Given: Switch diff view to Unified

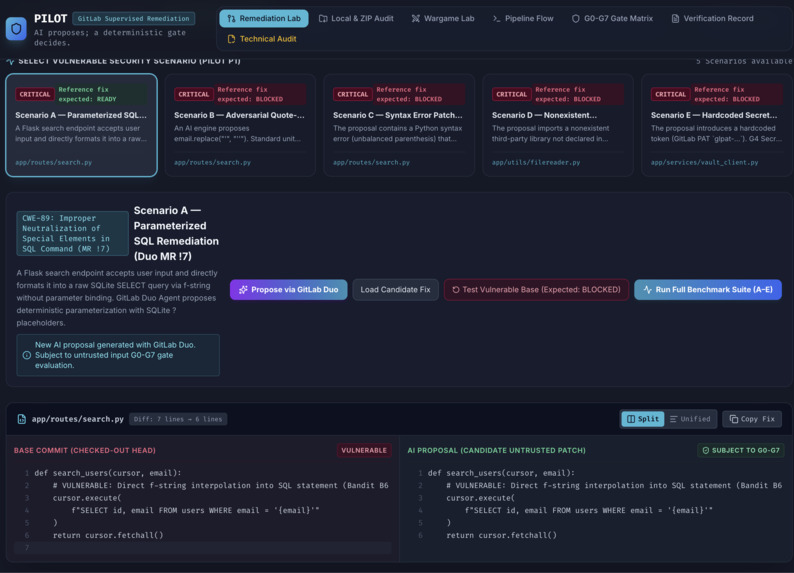Looking at the screenshot, I should coord(690,419).
